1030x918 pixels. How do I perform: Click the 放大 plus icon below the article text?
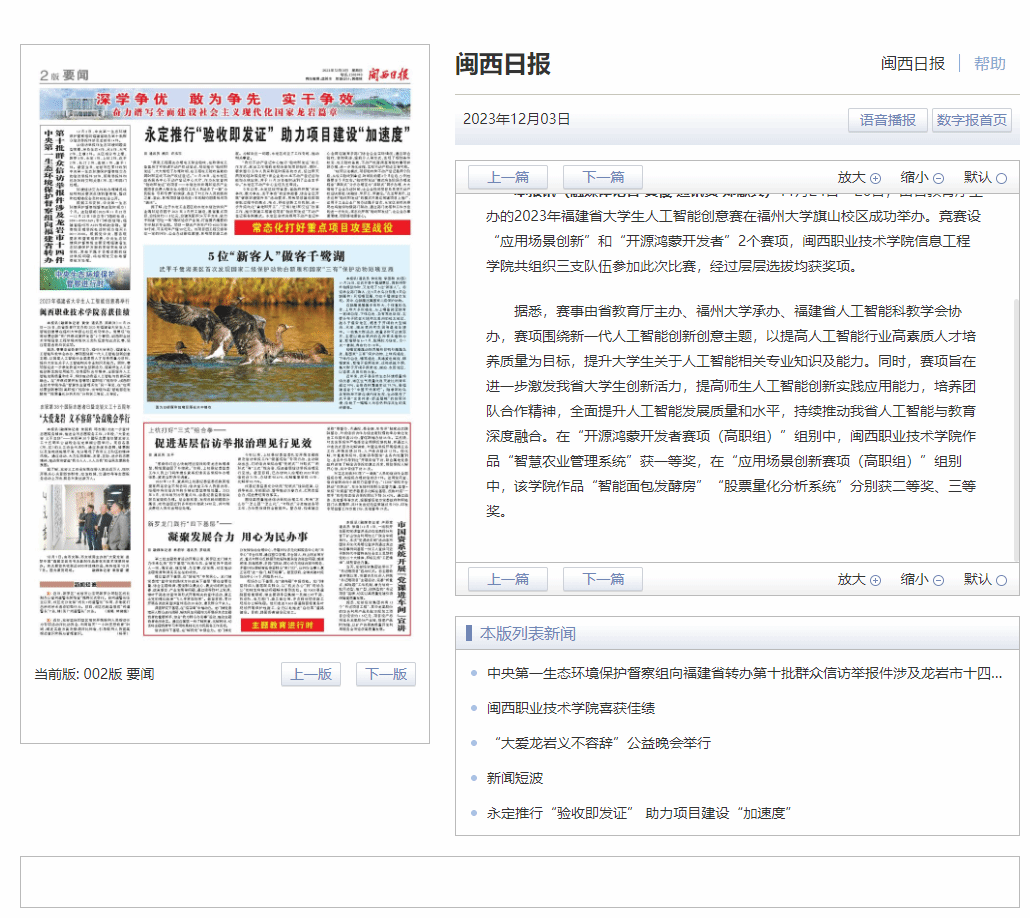point(875,580)
